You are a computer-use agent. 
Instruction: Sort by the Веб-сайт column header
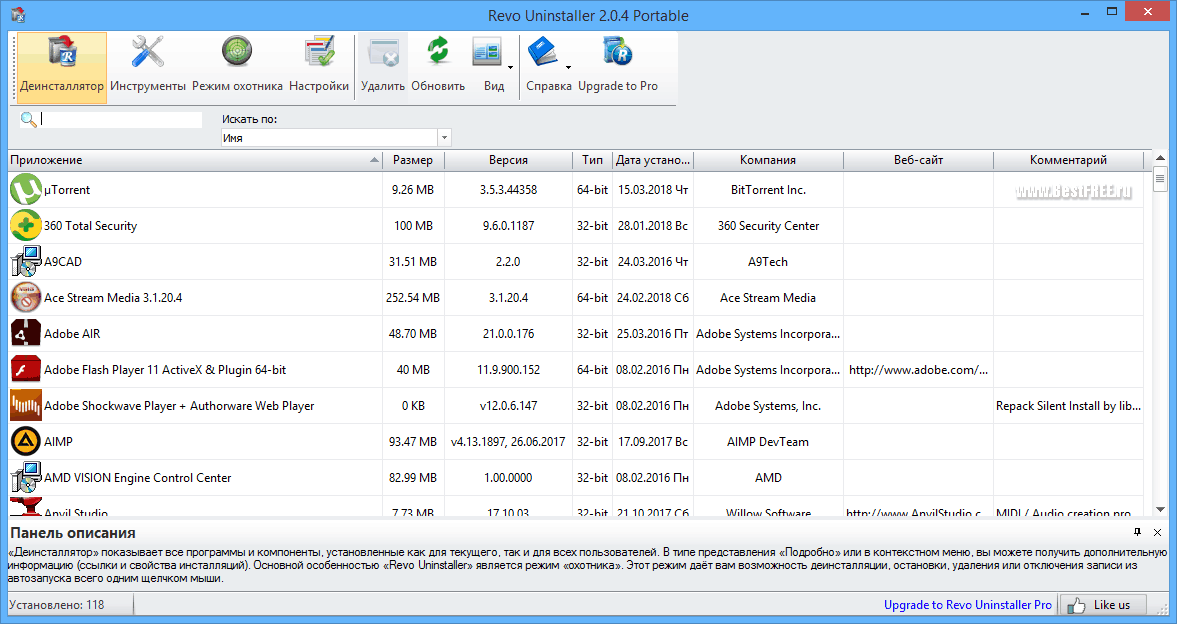click(918, 160)
